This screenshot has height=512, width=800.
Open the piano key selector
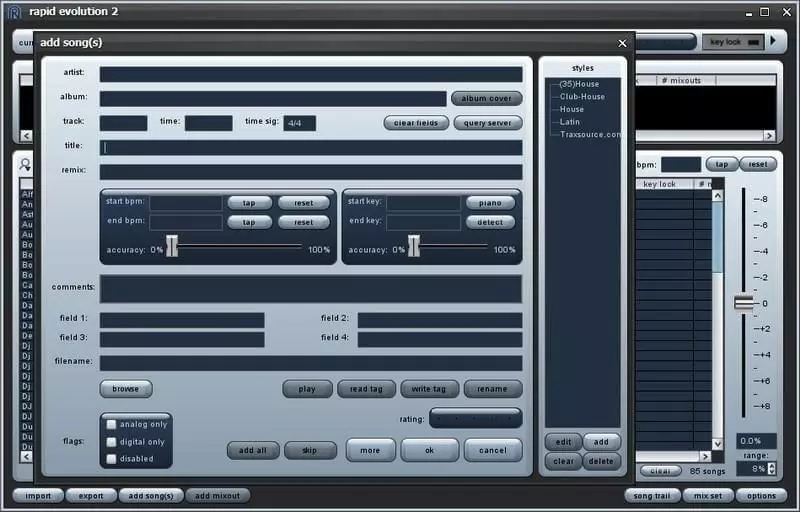tap(490, 203)
